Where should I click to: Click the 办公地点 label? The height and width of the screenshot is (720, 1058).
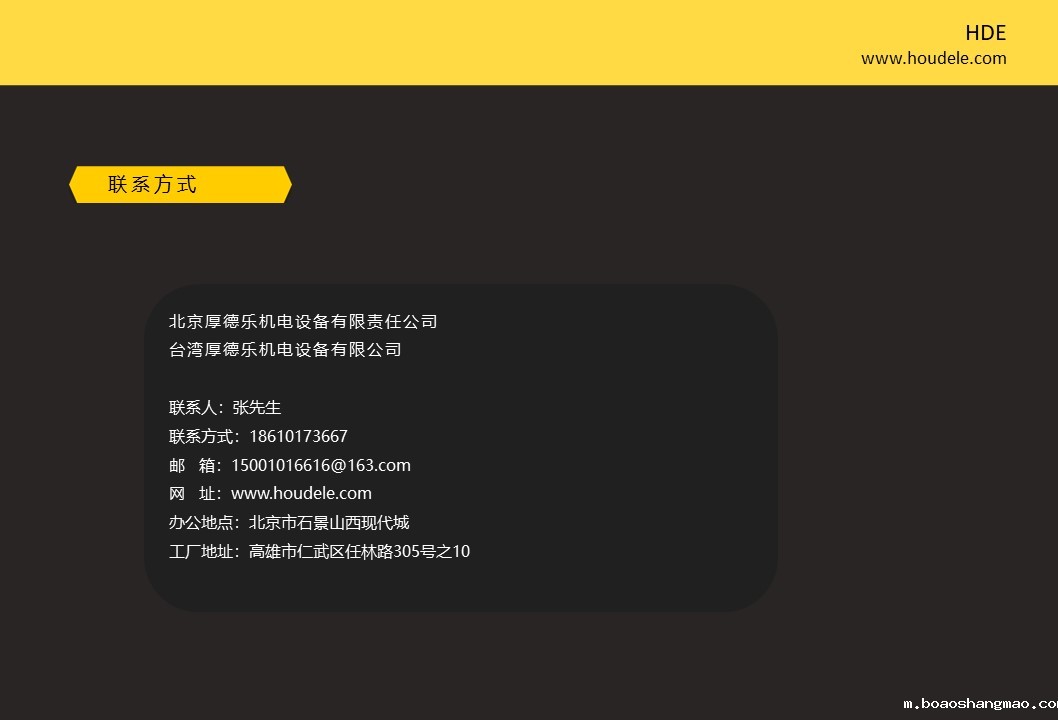(203, 523)
